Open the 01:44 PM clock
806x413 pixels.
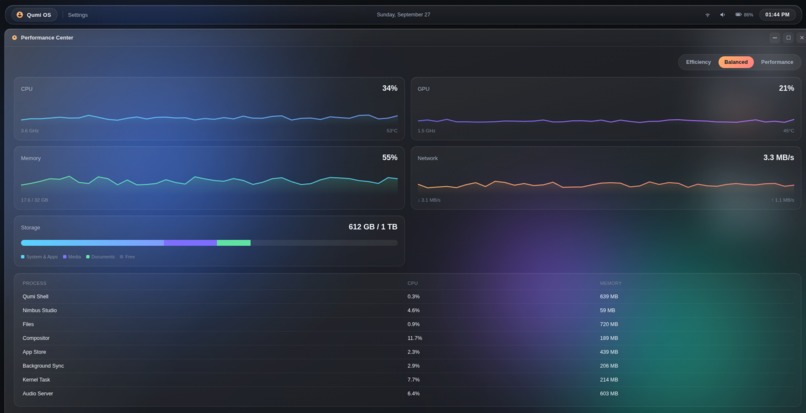click(777, 15)
